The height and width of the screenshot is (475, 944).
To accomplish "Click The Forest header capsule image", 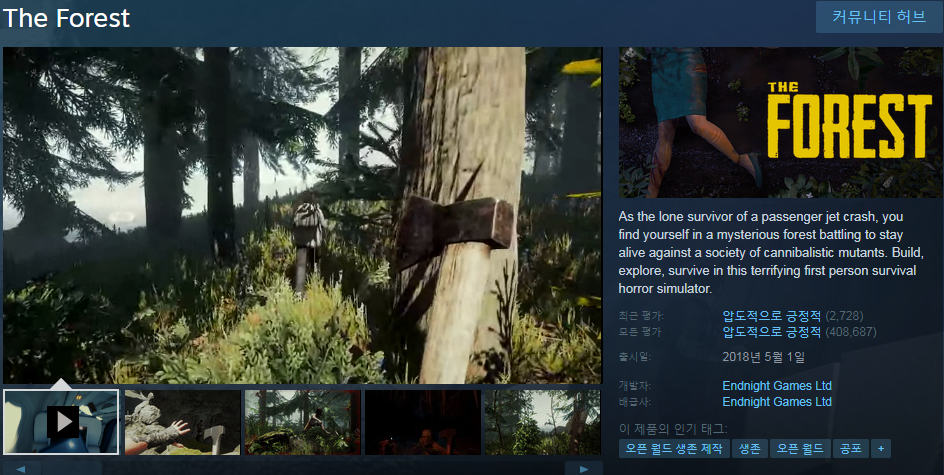I will (781, 122).
